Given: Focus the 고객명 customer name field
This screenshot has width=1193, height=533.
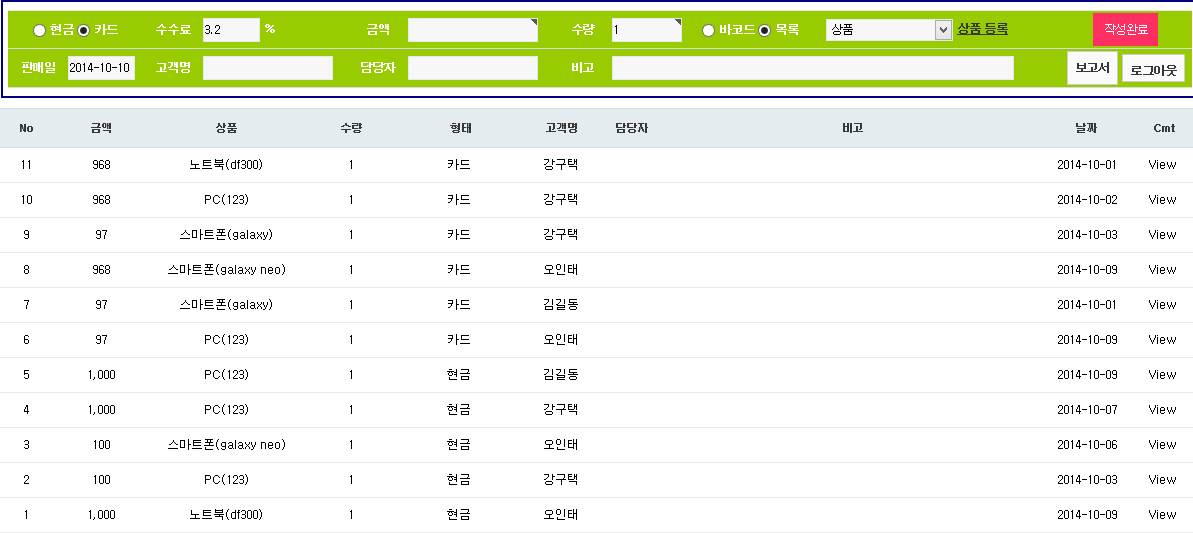Looking at the screenshot, I should point(267,68).
